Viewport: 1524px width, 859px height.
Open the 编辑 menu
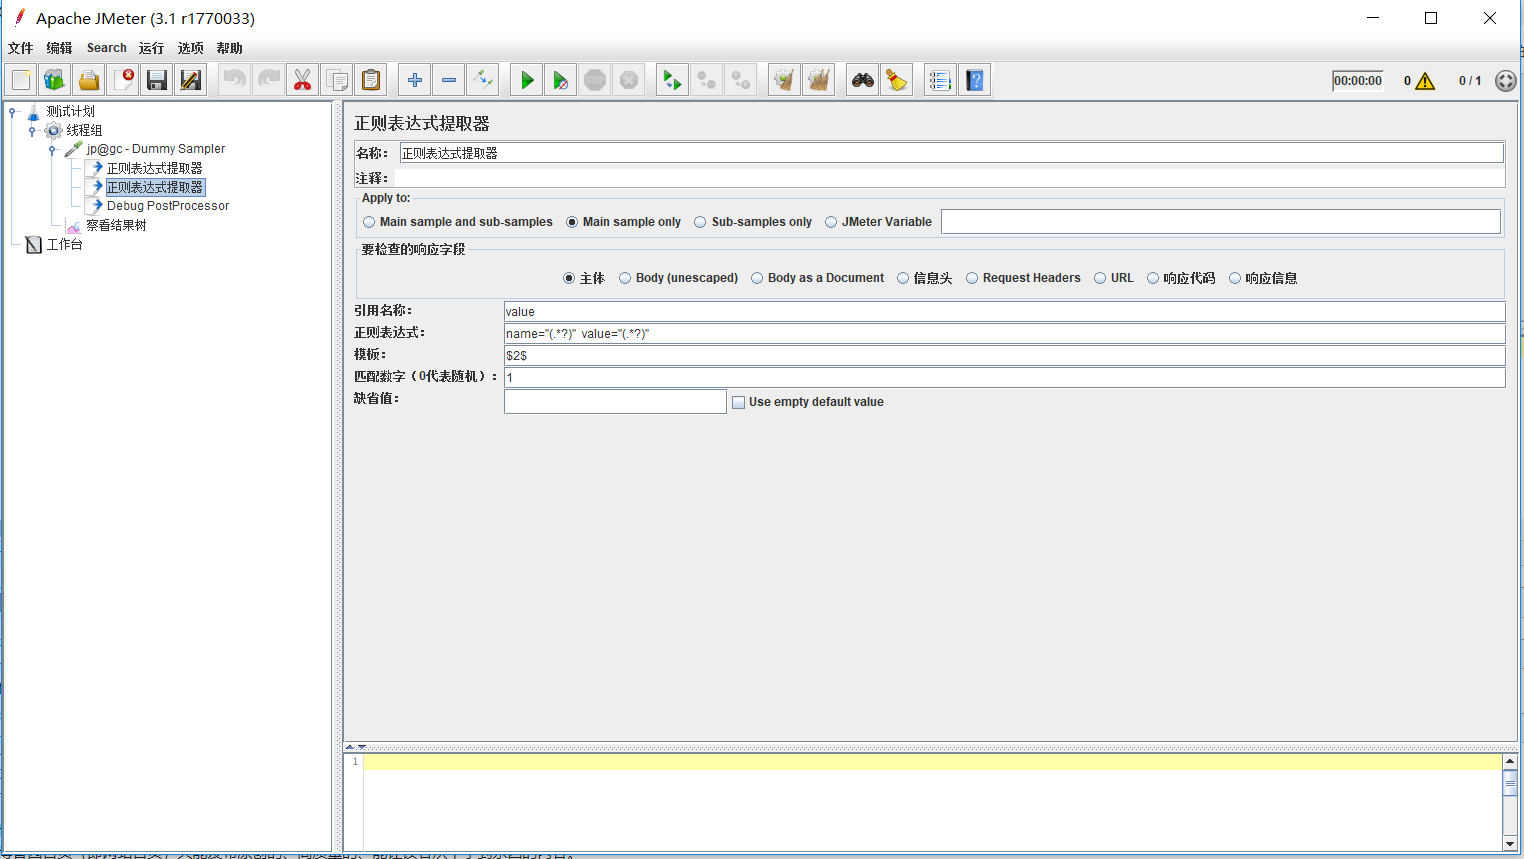point(59,48)
